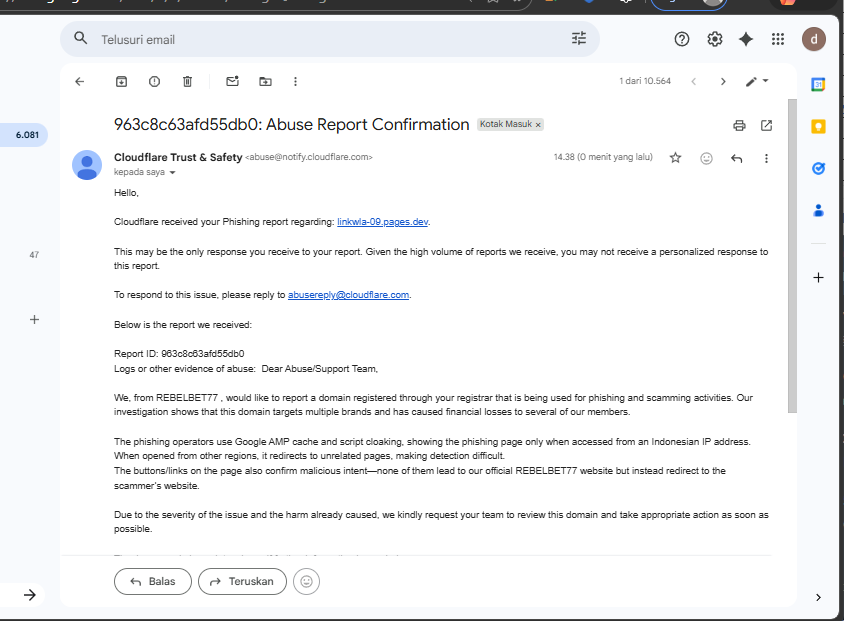The width and height of the screenshot is (844, 621).
Task: Create new label plus in sidebar
Action: 34,320
